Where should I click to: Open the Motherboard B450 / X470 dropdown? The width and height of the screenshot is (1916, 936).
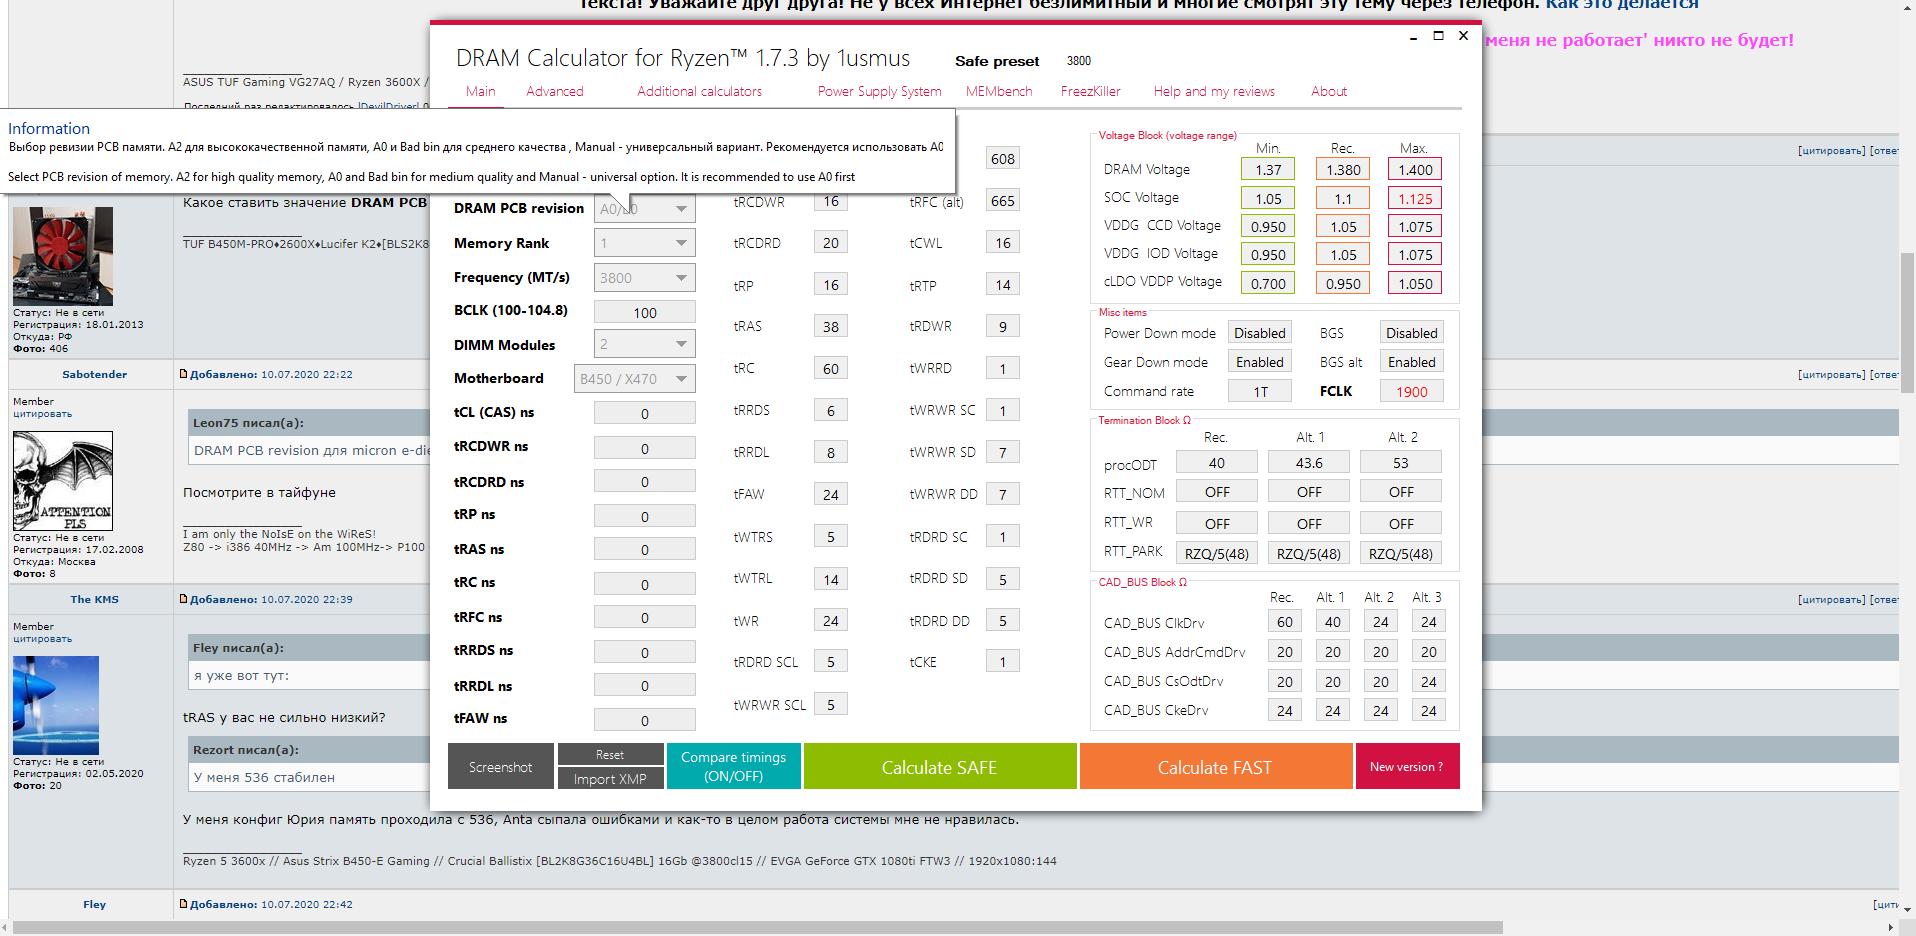634,379
